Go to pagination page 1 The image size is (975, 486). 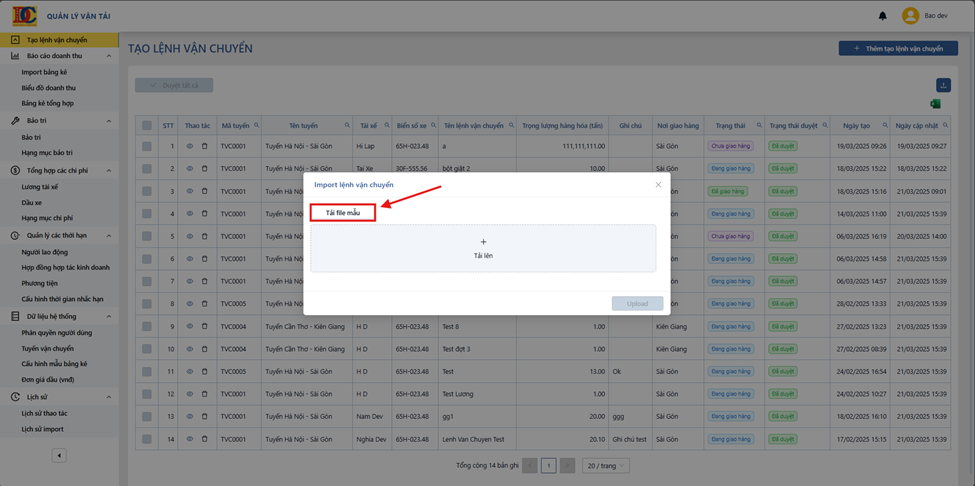pos(548,465)
